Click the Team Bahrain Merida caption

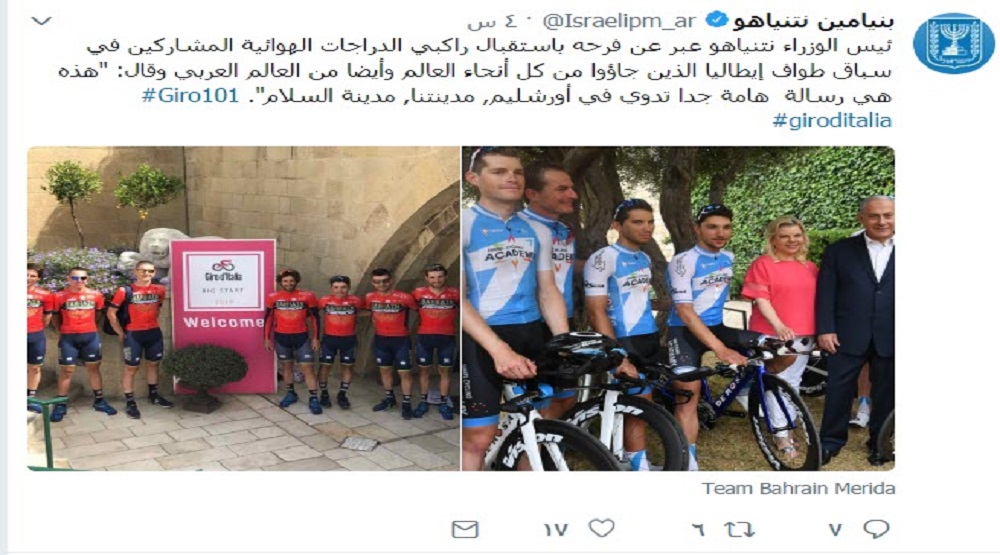click(x=798, y=489)
